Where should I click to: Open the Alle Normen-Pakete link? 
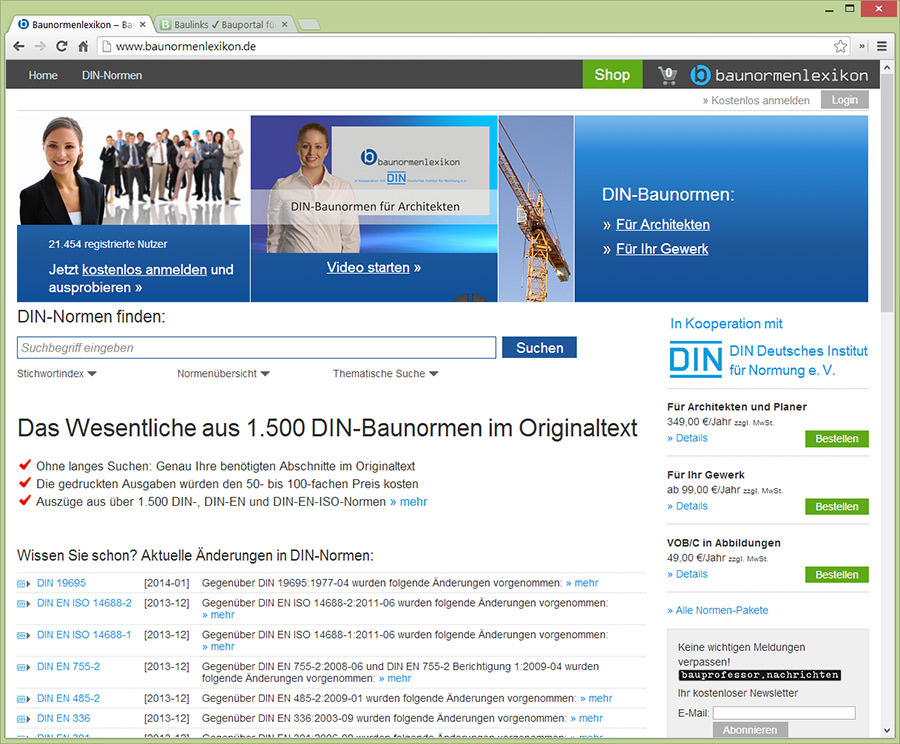[x=717, y=610]
